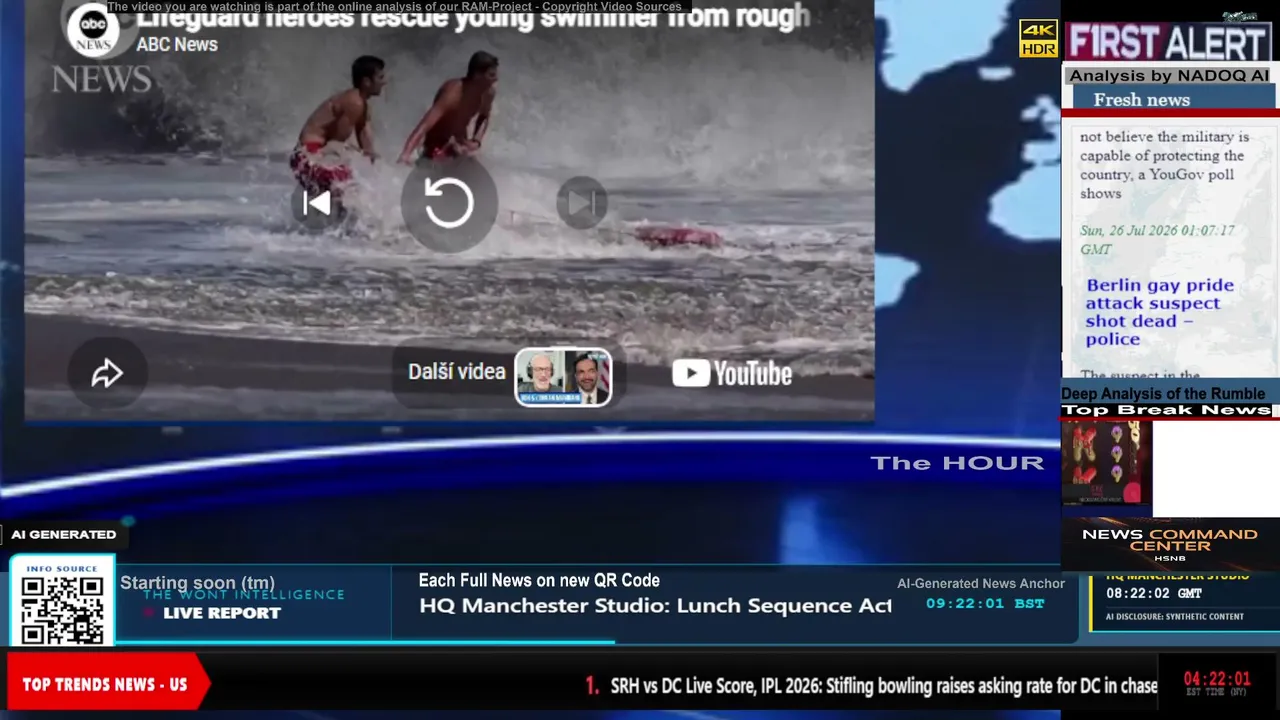Click the 4K HDR badge
Screen dimensions: 1280x720
point(1038,39)
